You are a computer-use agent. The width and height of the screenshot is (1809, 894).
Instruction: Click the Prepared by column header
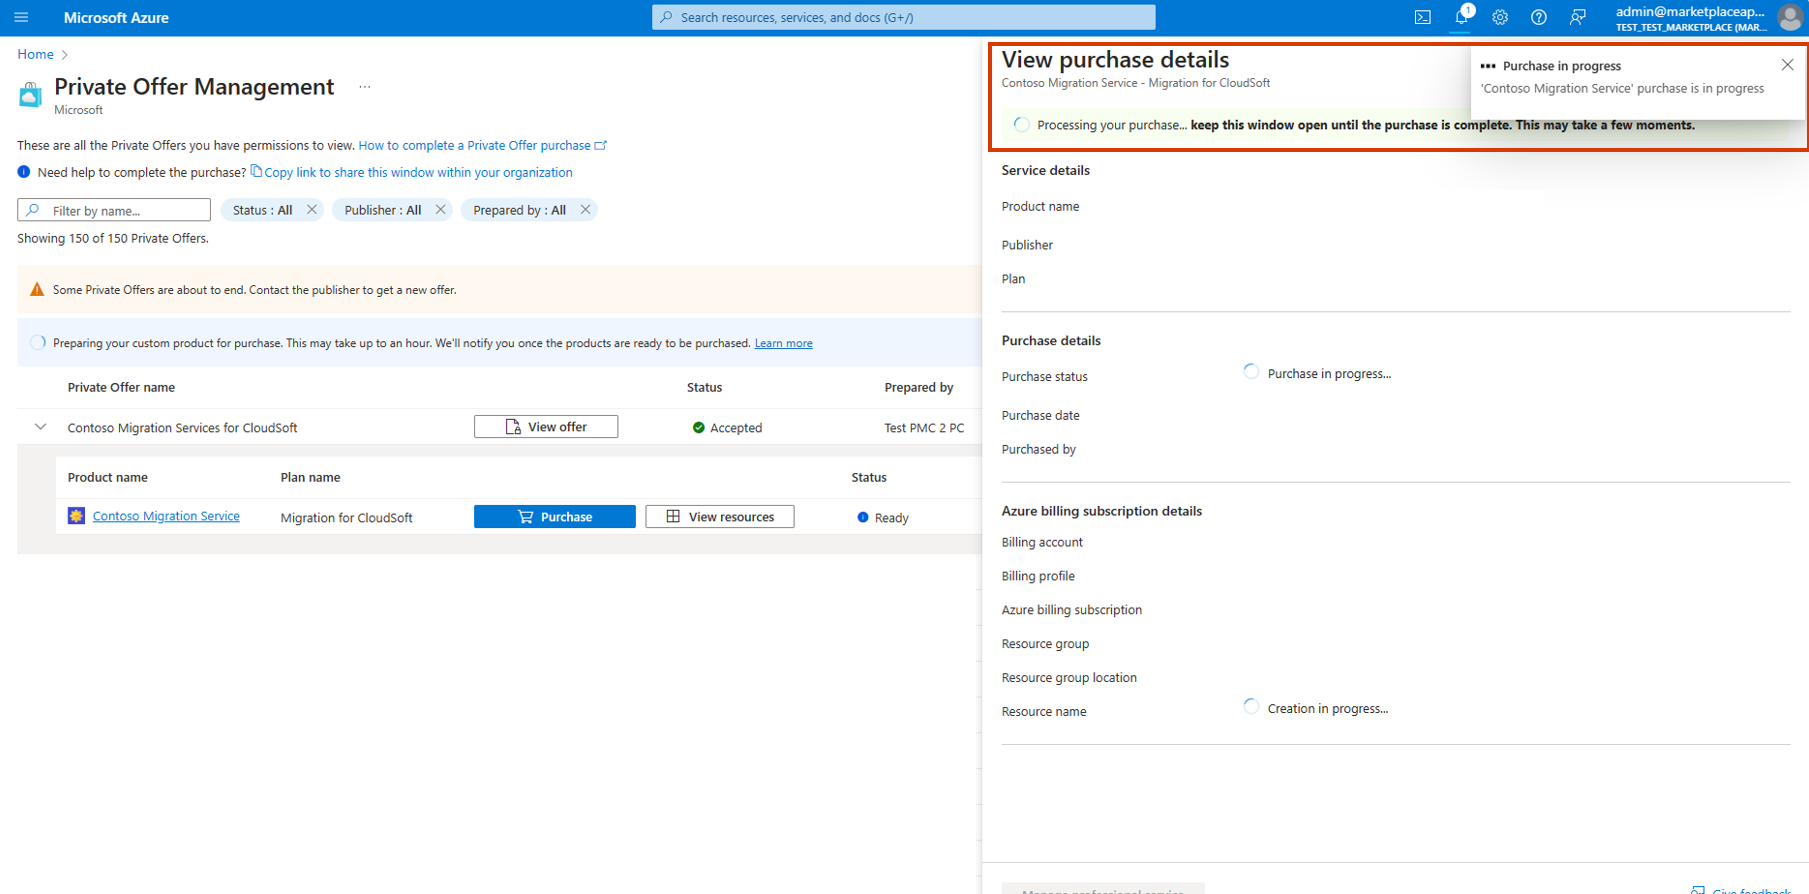(919, 387)
